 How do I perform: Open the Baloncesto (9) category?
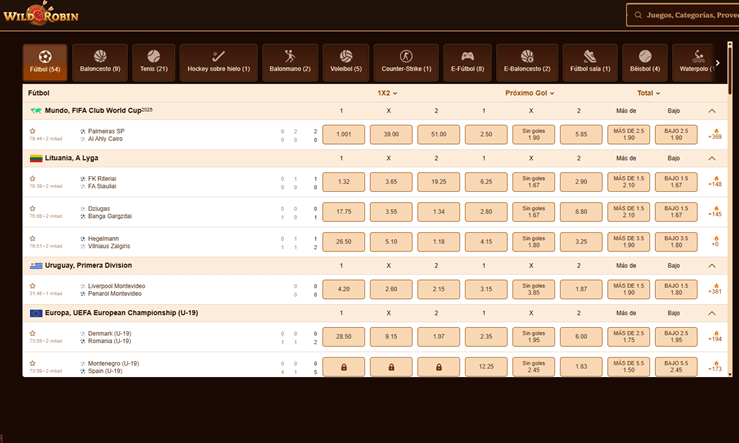100,62
